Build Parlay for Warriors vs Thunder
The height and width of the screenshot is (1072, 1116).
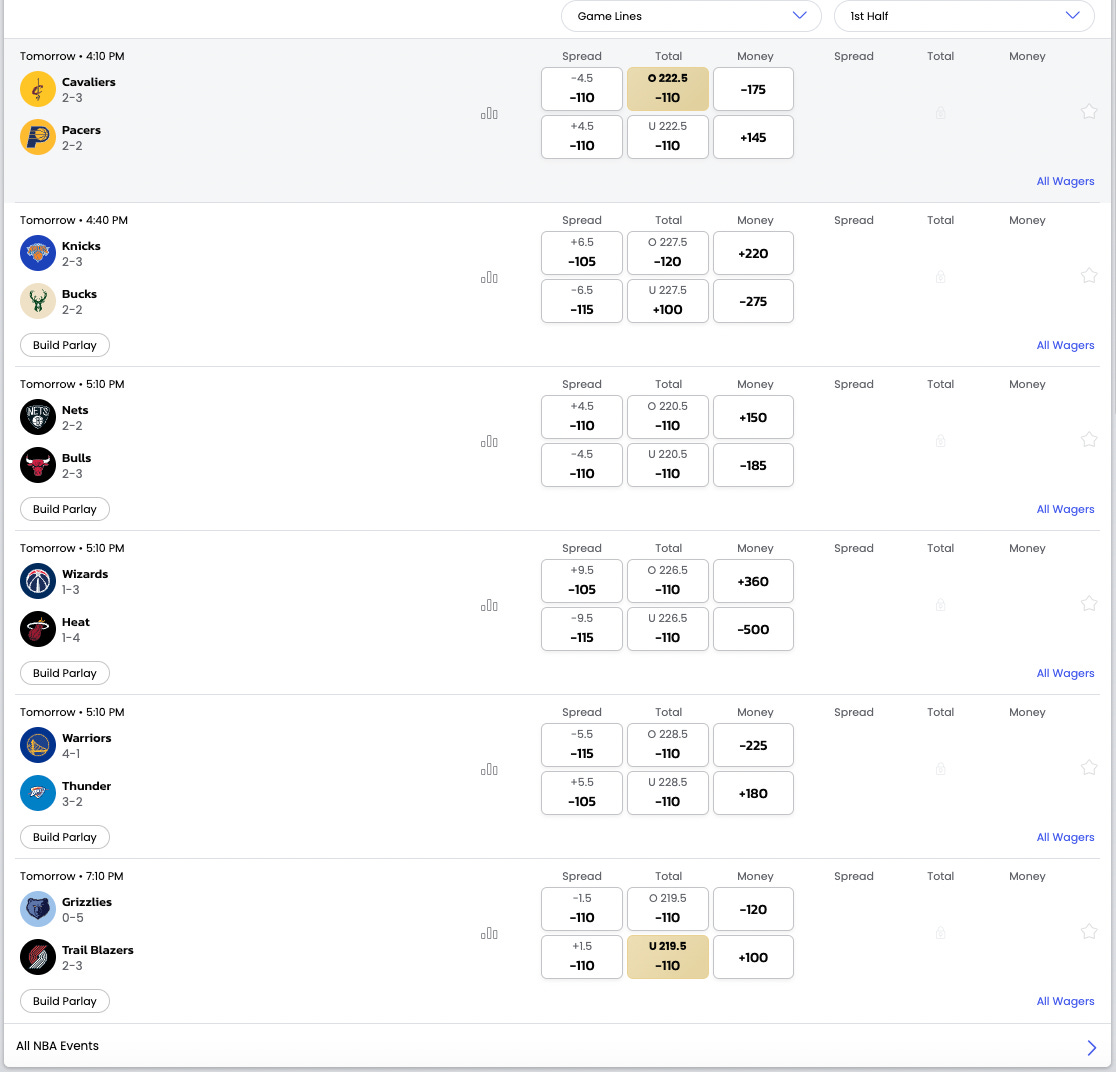click(65, 837)
